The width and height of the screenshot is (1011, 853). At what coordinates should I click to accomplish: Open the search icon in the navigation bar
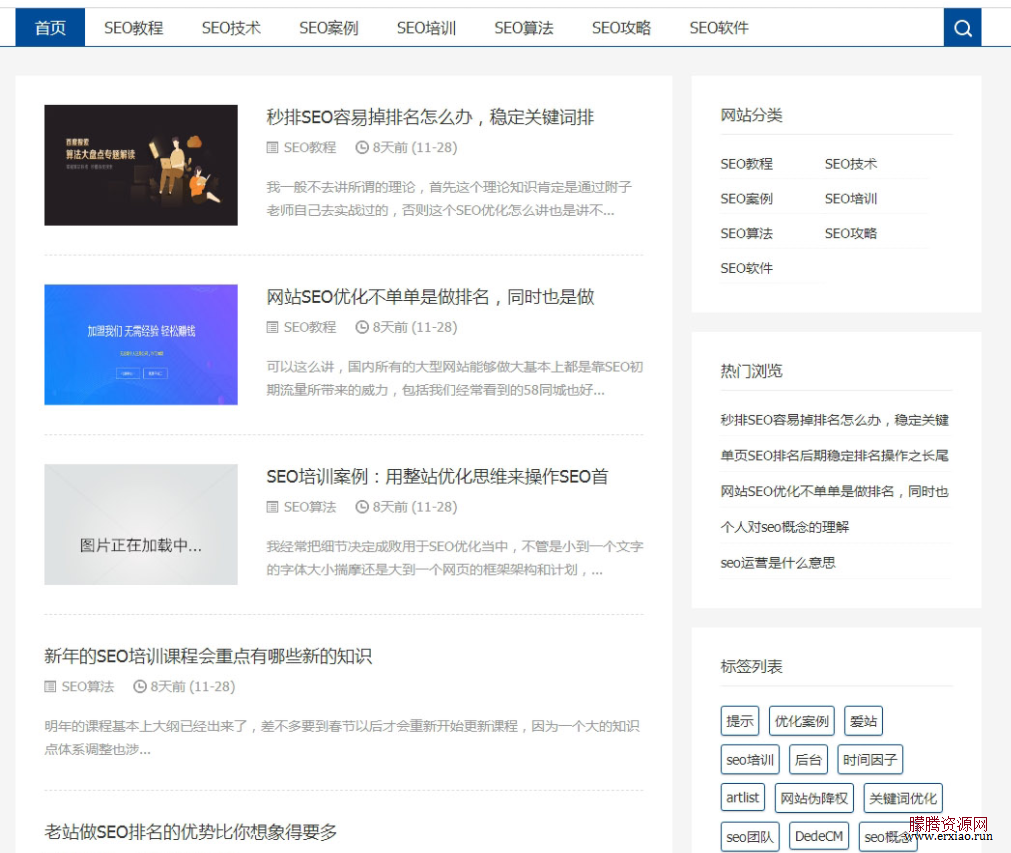coord(962,28)
